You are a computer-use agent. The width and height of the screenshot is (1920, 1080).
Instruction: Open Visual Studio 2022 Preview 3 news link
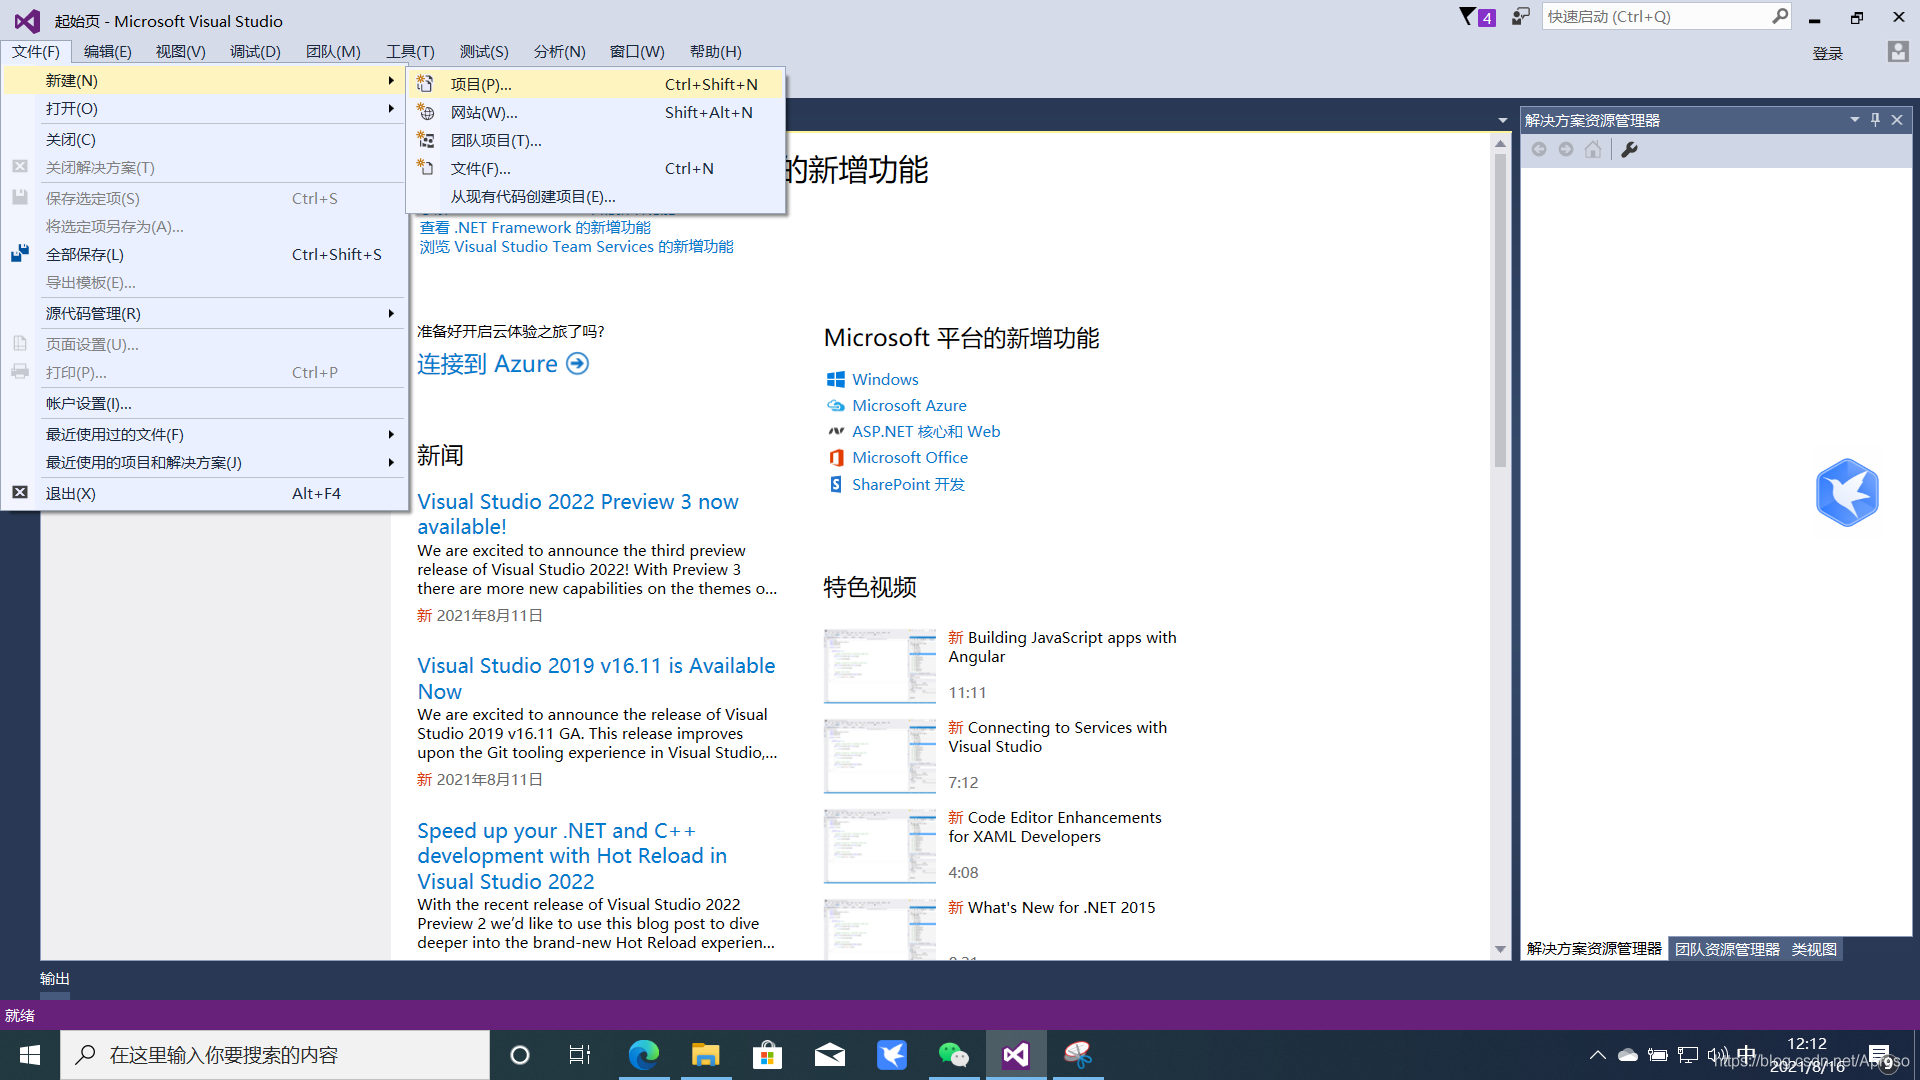tap(578, 514)
